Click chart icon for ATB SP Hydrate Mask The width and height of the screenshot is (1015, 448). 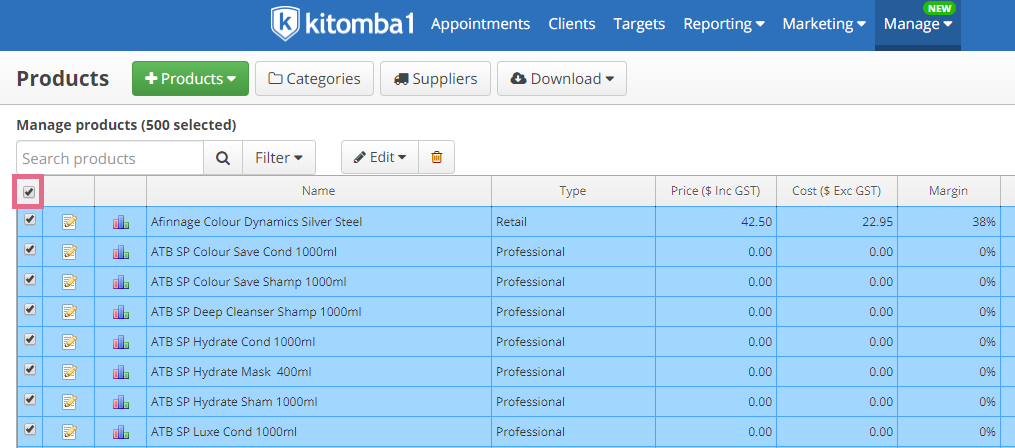(x=120, y=372)
